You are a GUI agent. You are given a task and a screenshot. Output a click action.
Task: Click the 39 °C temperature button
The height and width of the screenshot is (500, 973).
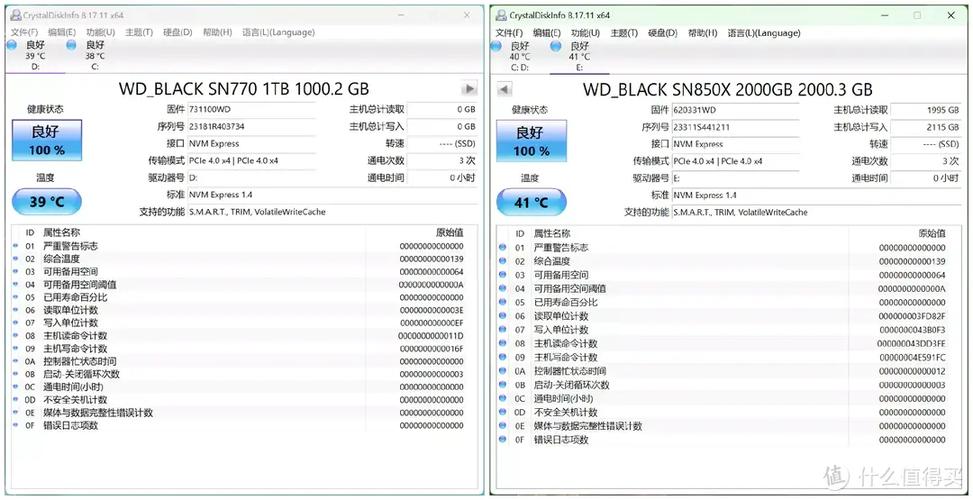click(x=47, y=202)
